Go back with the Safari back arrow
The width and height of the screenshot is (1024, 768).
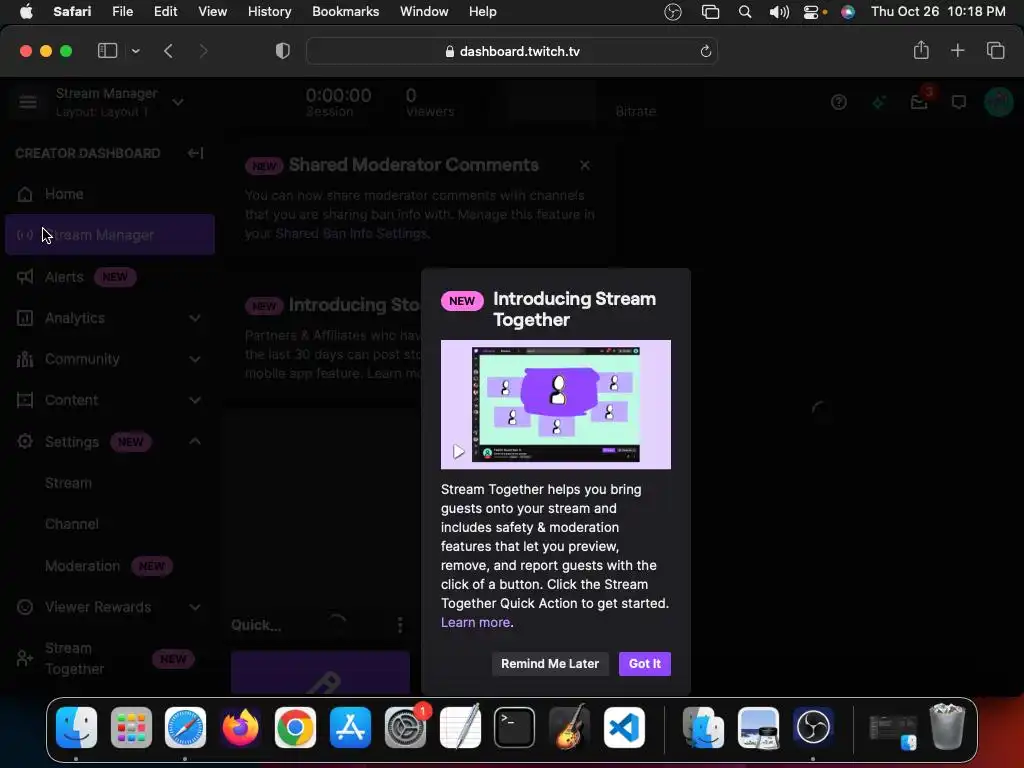(x=168, y=51)
